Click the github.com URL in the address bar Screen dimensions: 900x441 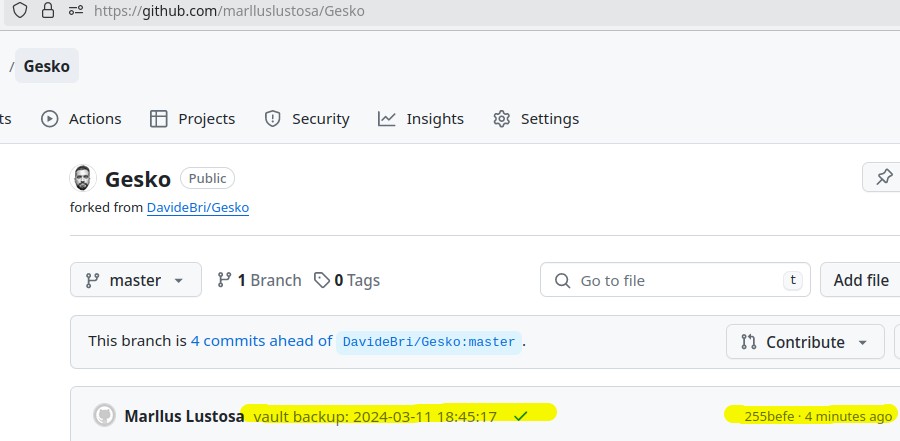228,11
